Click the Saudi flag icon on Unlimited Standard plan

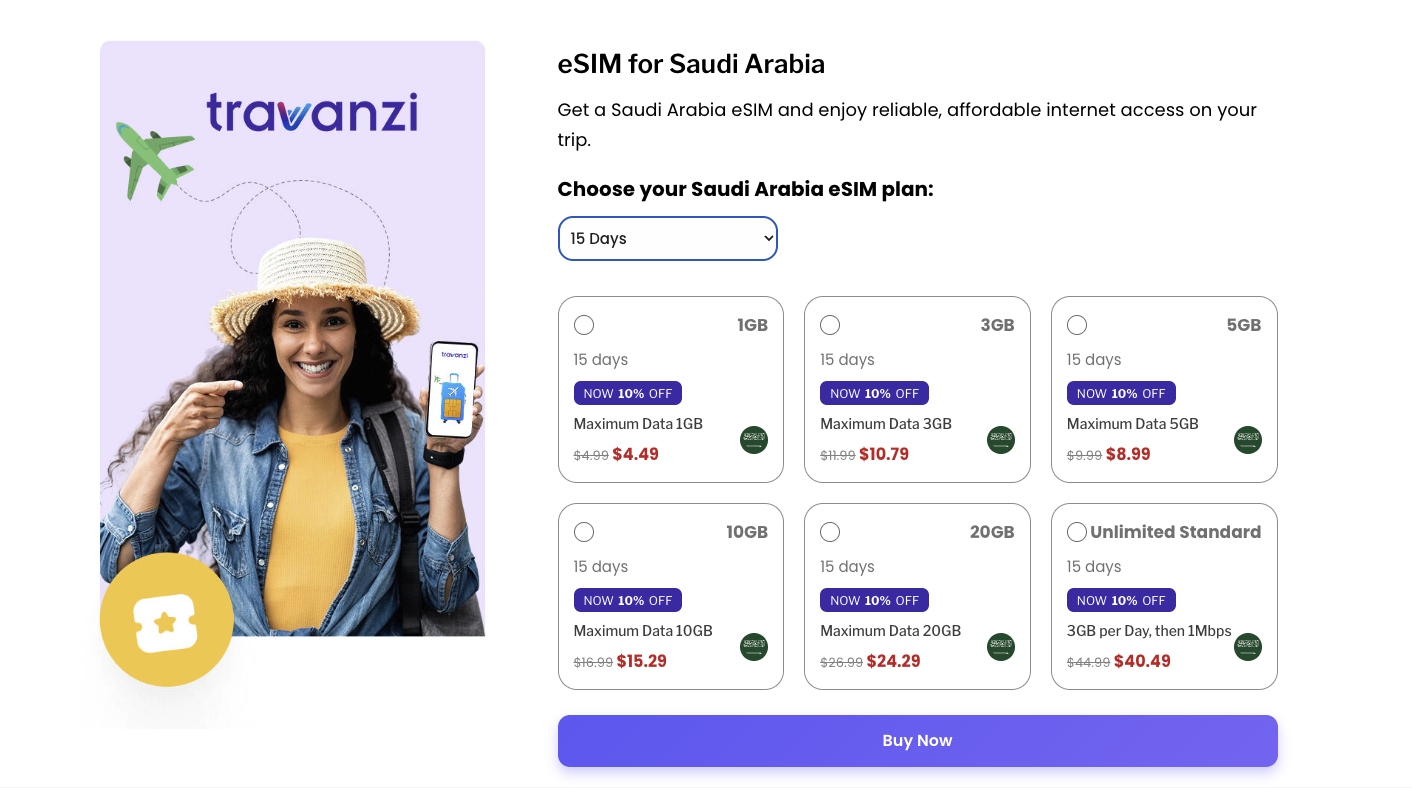pyautogui.click(x=1247, y=647)
